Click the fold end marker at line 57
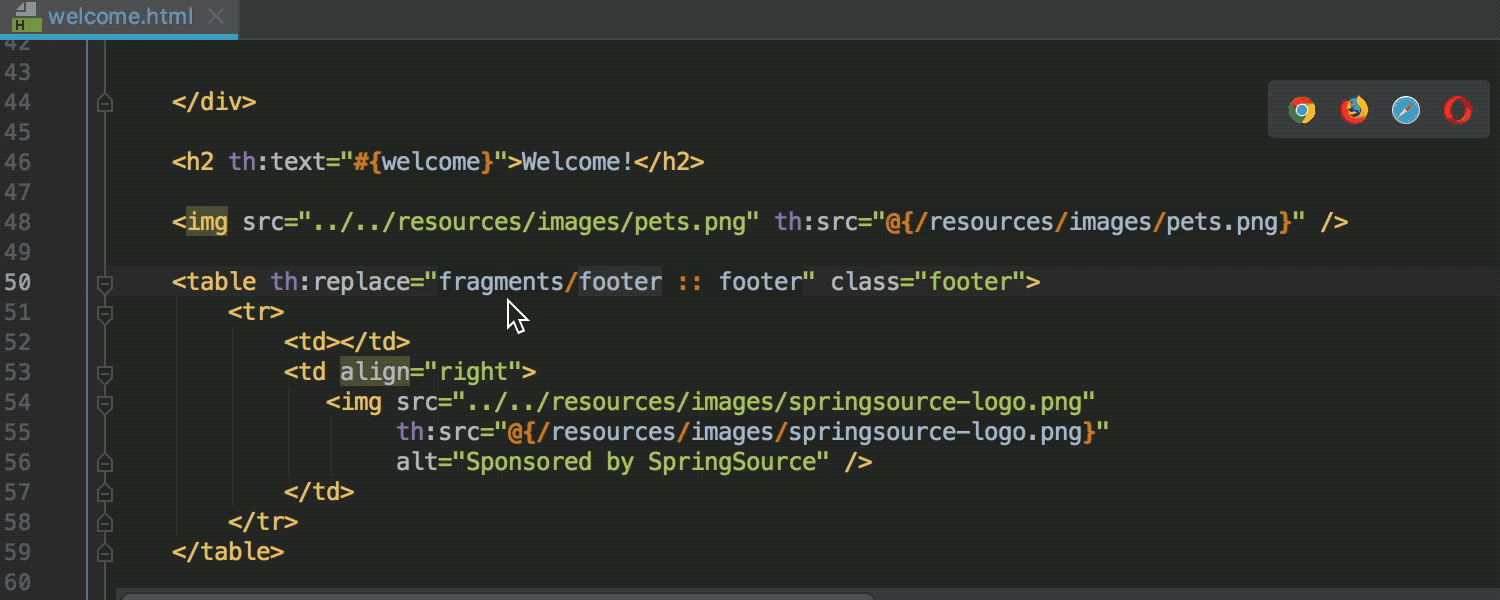The image size is (1500, 600). (x=104, y=492)
